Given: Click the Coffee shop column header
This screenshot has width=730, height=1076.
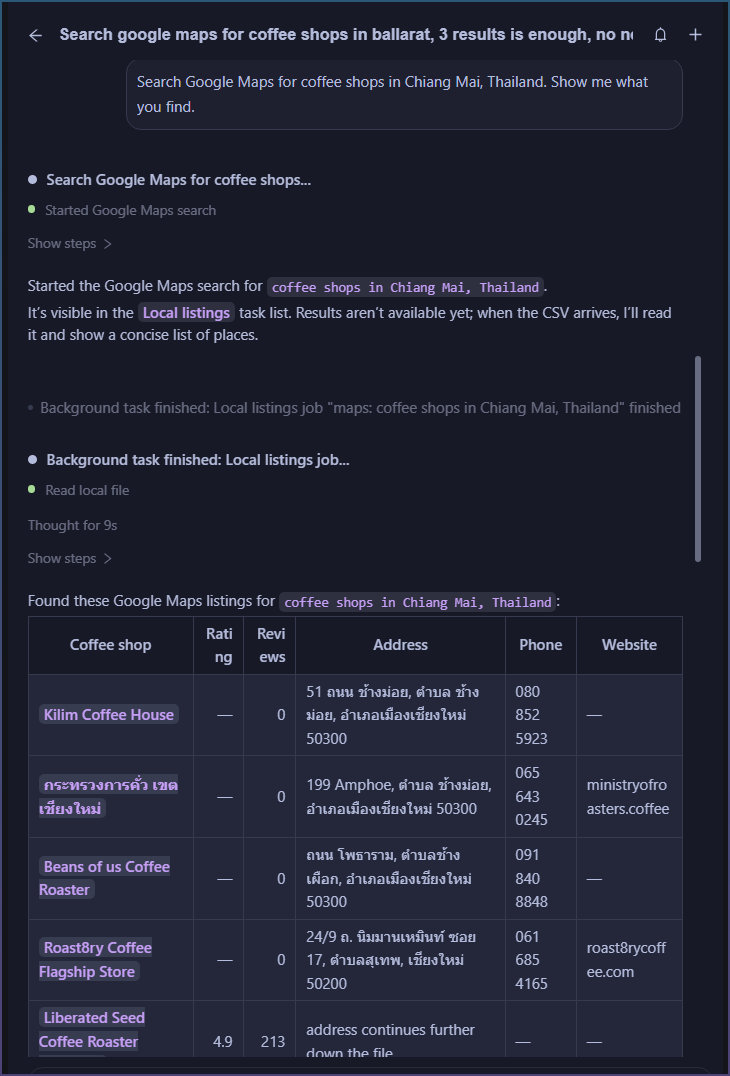Looking at the screenshot, I should tap(110, 645).
